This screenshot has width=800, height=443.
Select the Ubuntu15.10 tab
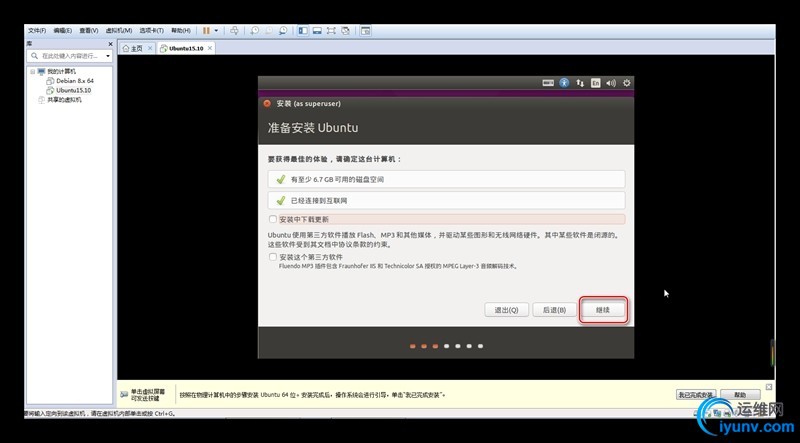click(x=186, y=48)
